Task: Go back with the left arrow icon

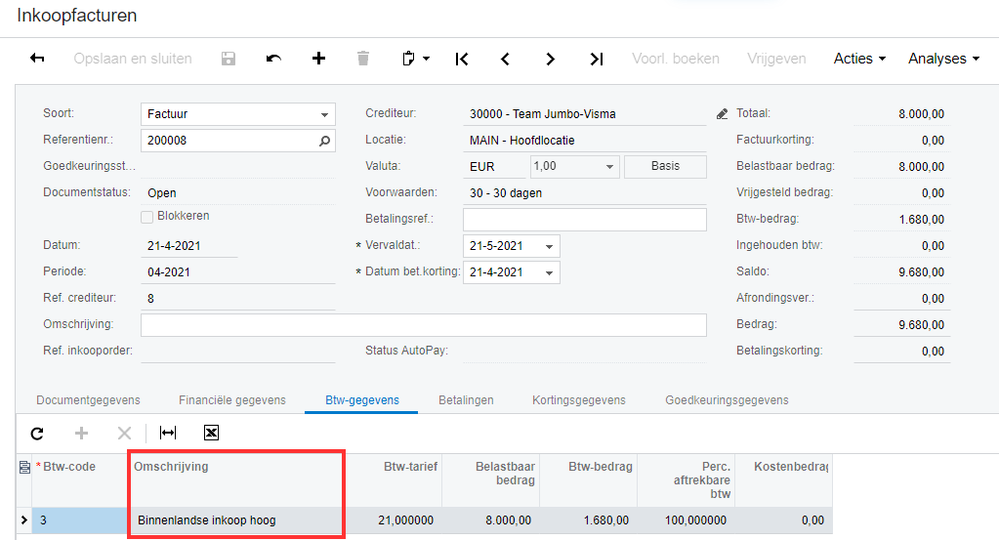Action: (37, 59)
